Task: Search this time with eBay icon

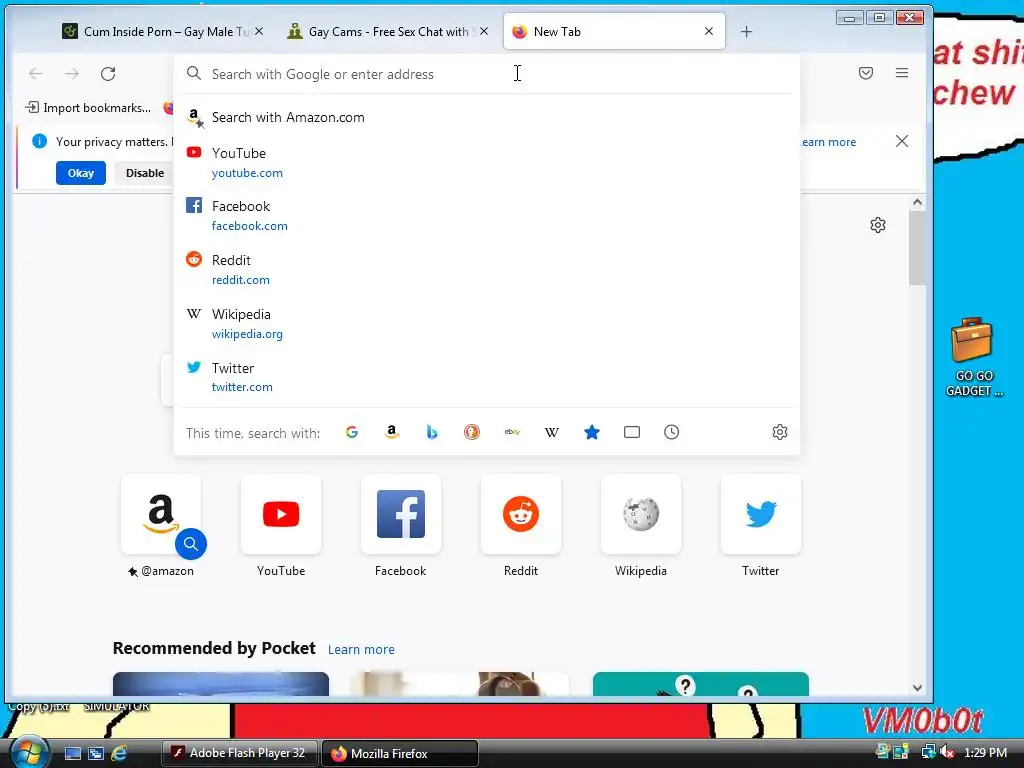Action: 512,432
